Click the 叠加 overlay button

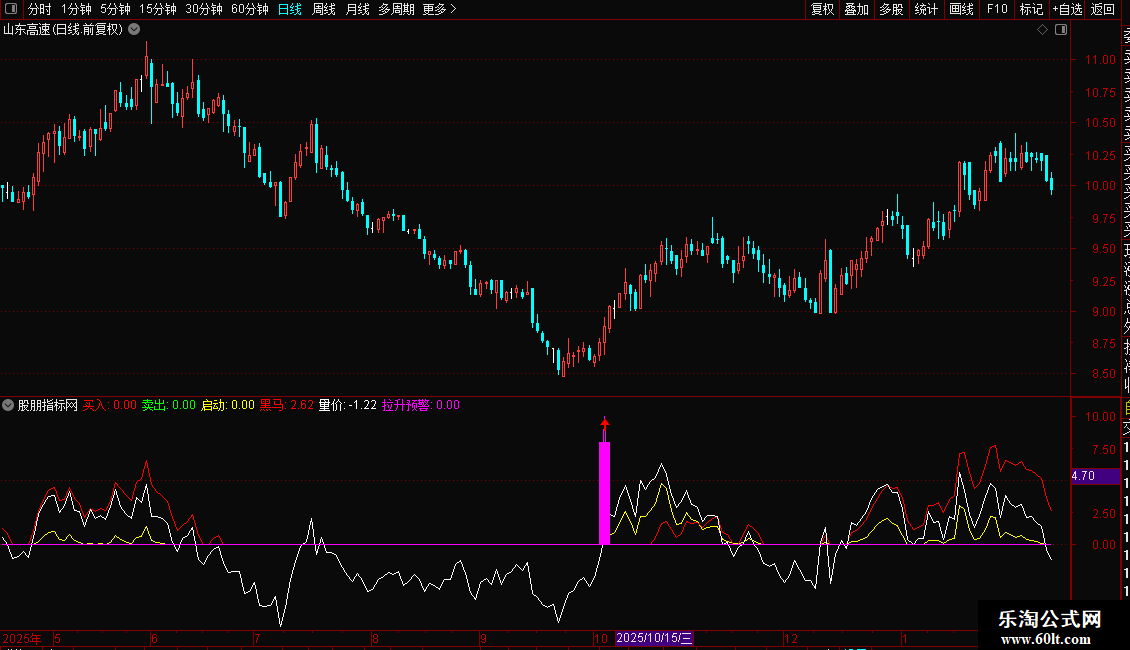click(x=856, y=9)
